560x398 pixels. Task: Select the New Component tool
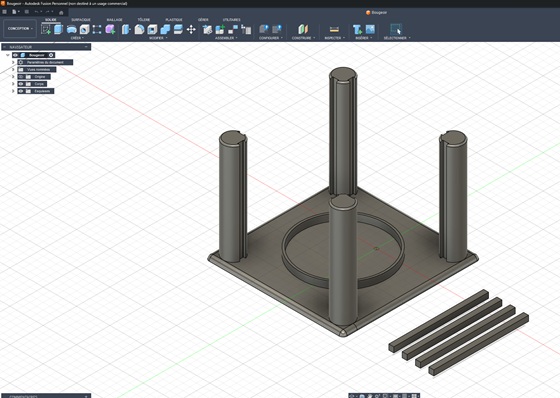click(x=207, y=29)
